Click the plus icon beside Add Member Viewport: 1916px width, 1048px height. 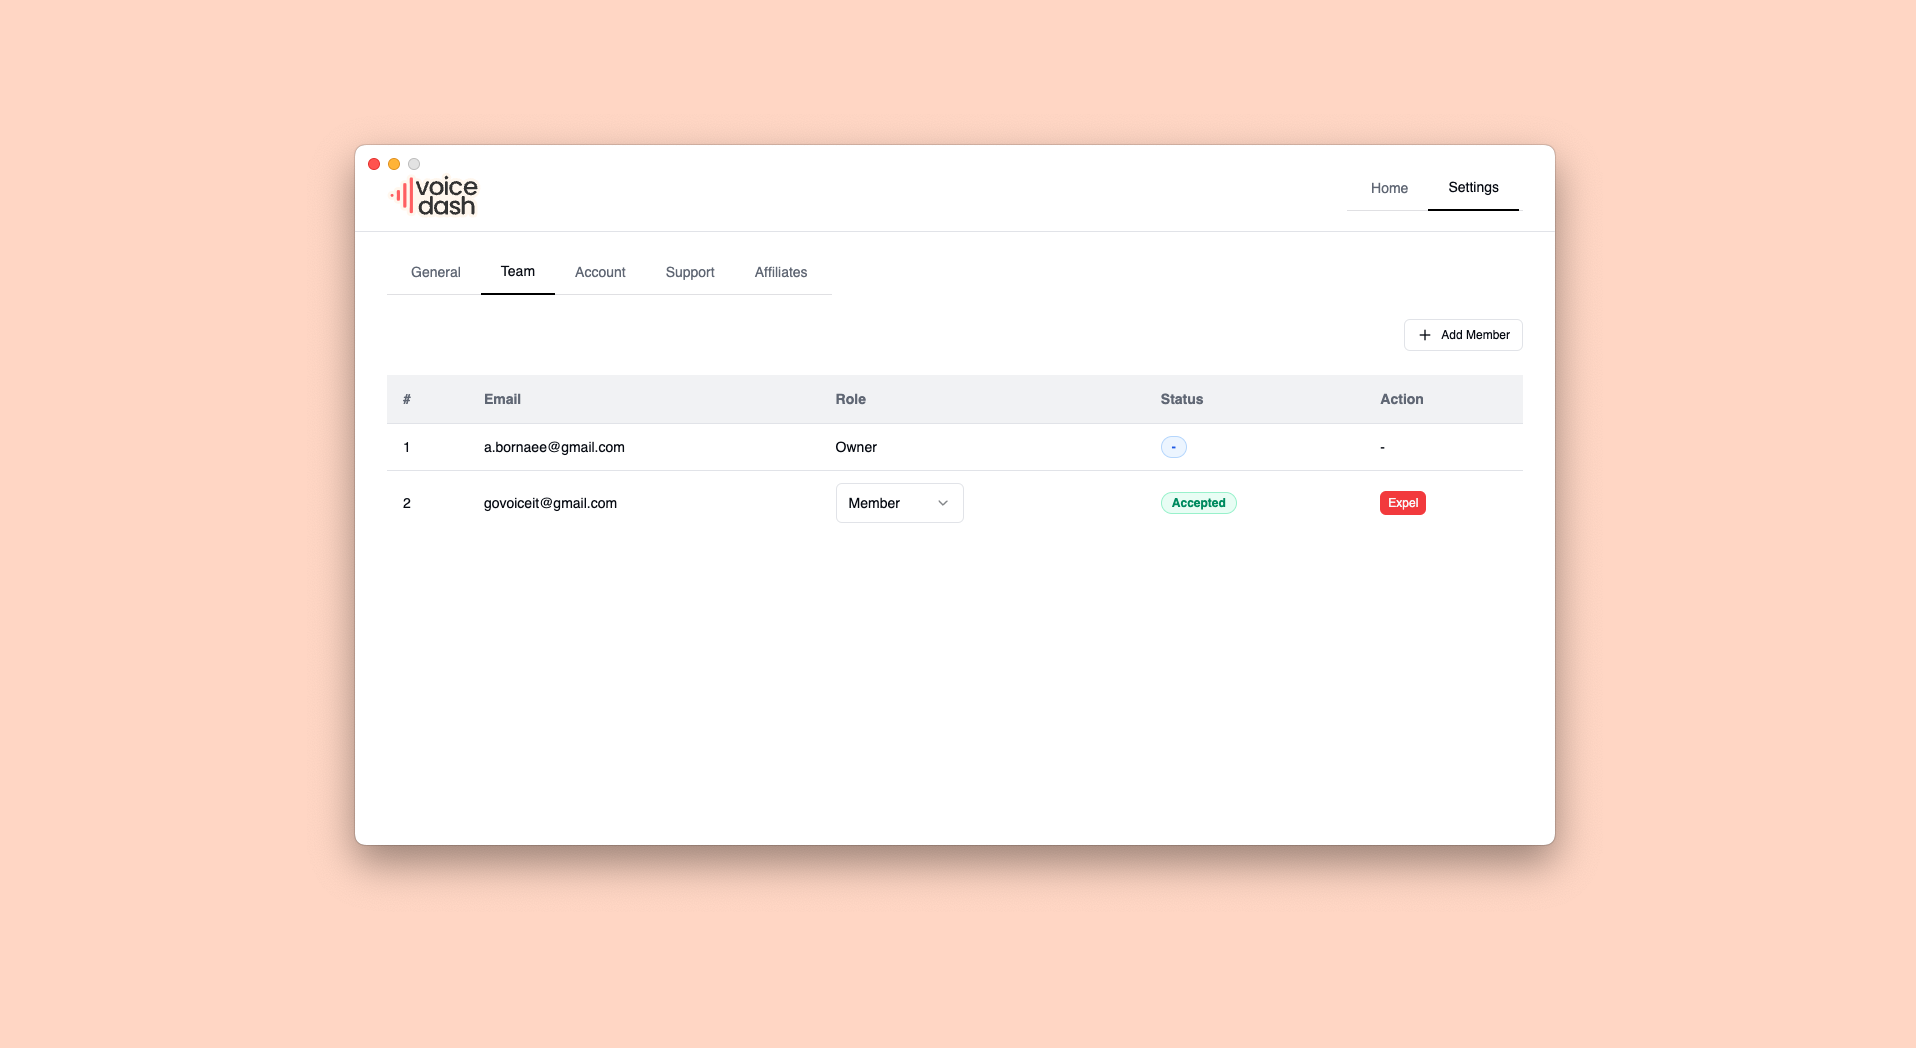tap(1425, 335)
